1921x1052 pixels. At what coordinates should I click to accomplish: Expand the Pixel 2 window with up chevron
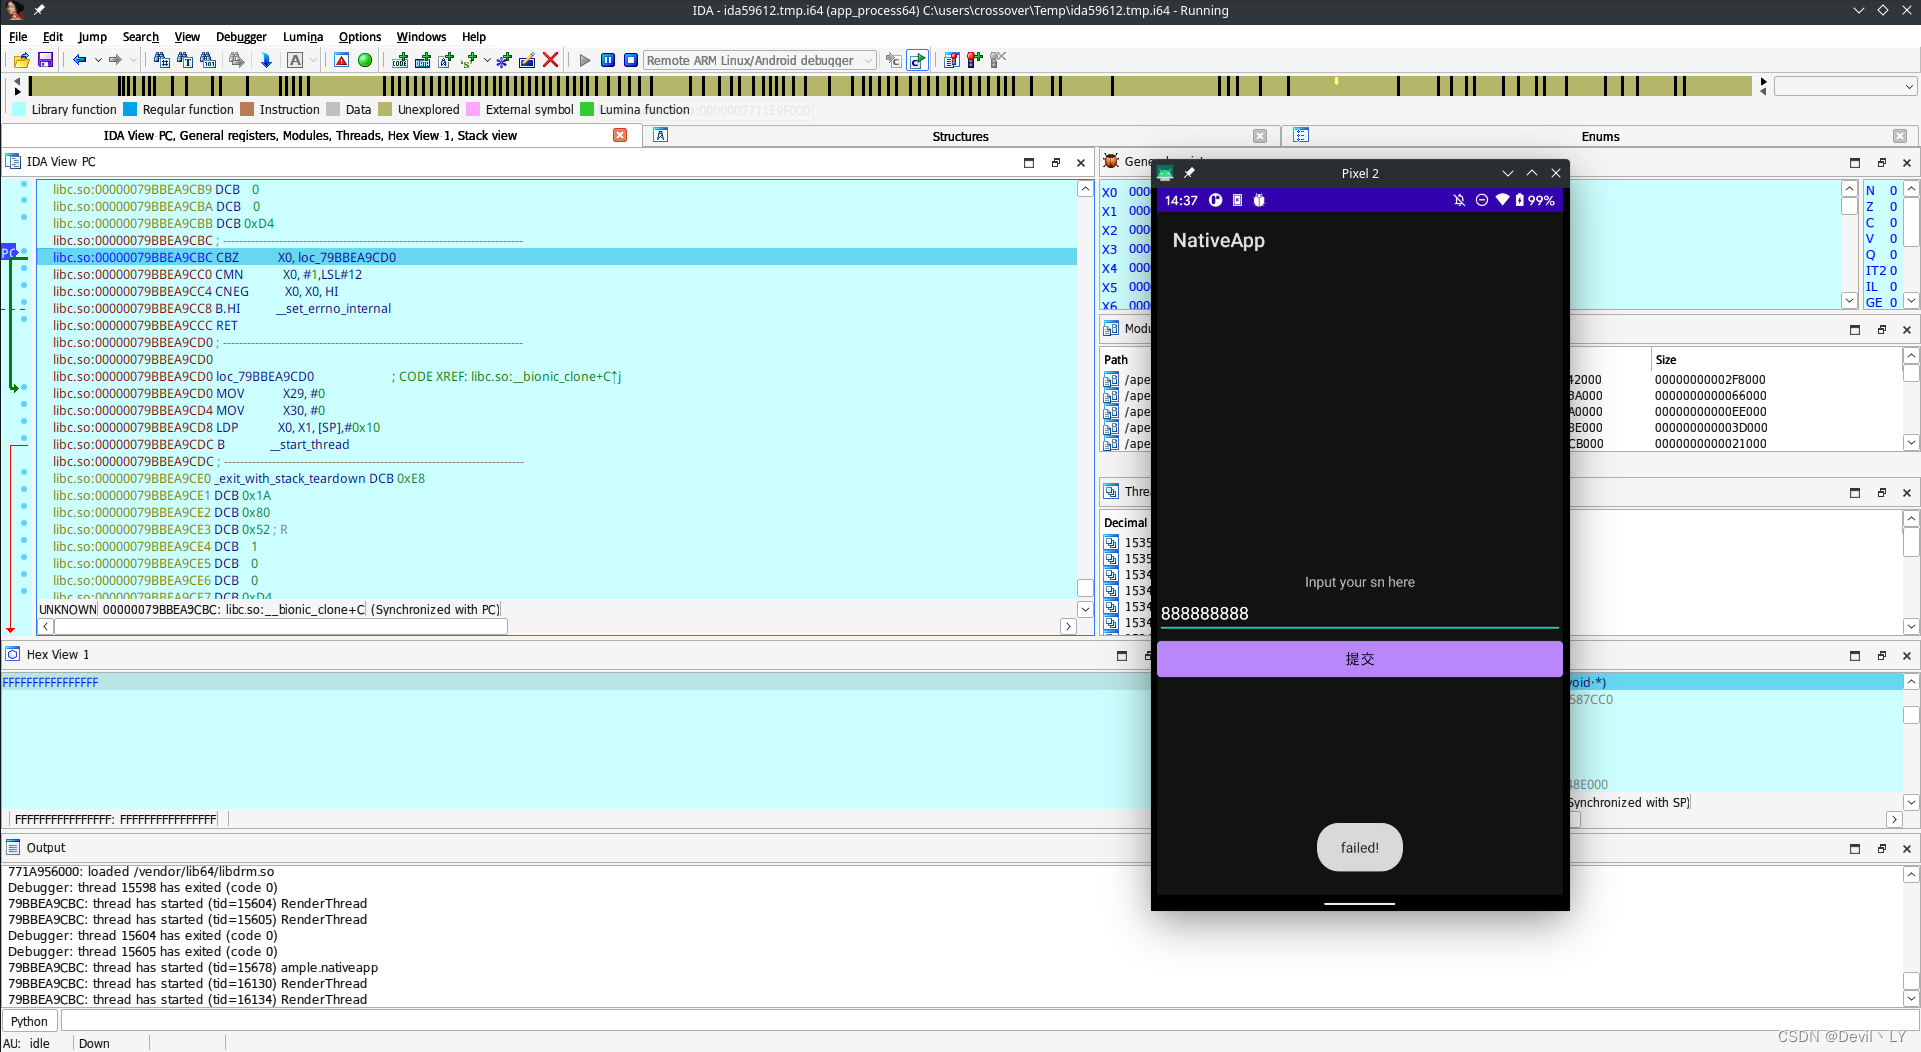pos(1532,173)
